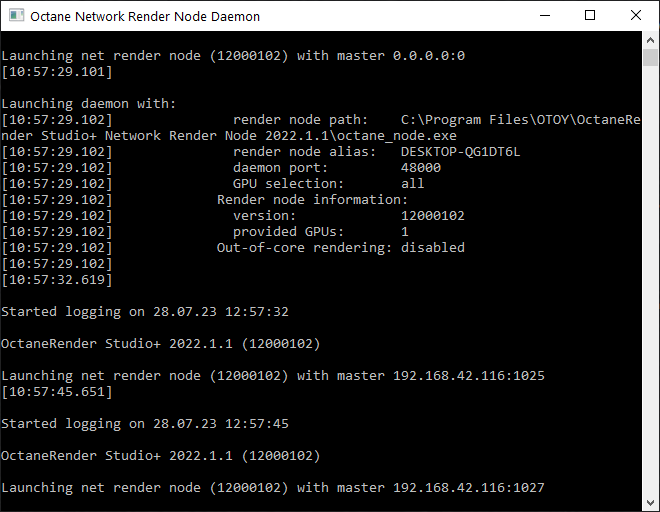
Task: Click the vertical scrollbar thumb
Action: pos(651,55)
